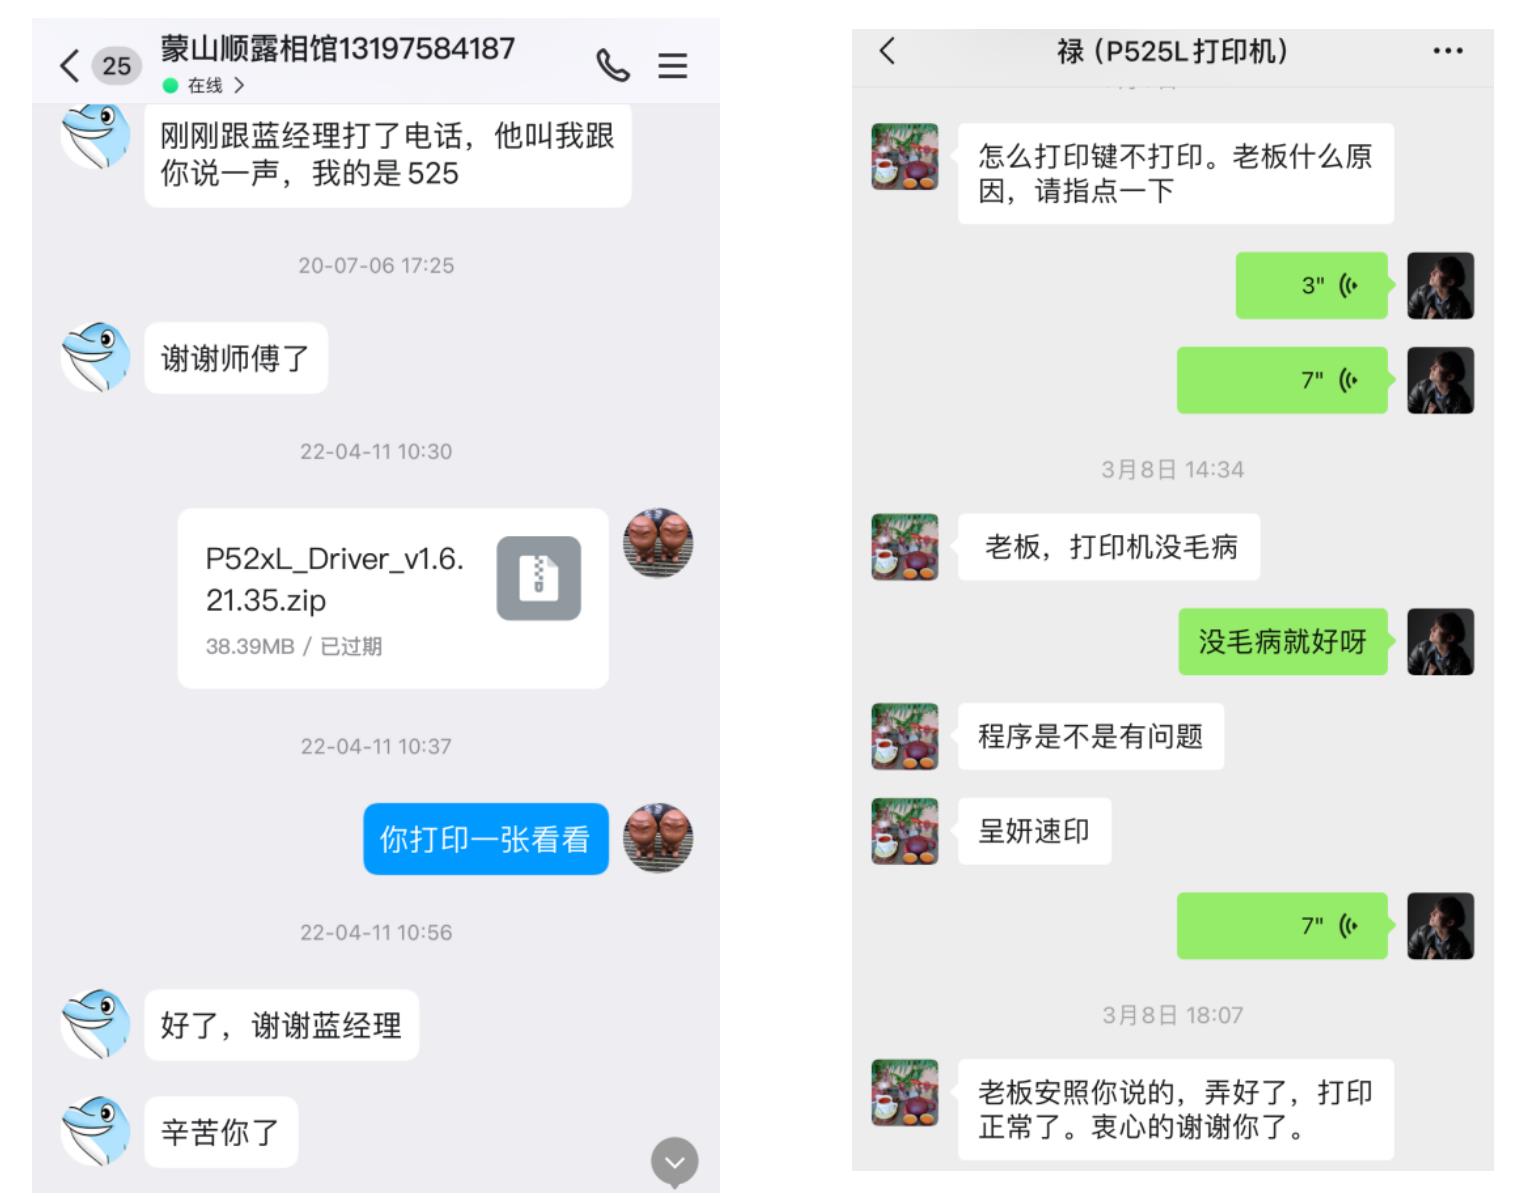Screen dimensions: 1531x1197
Task: Play the 7" voice message above 18:07 timestamp
Action: coord(1282,926)
